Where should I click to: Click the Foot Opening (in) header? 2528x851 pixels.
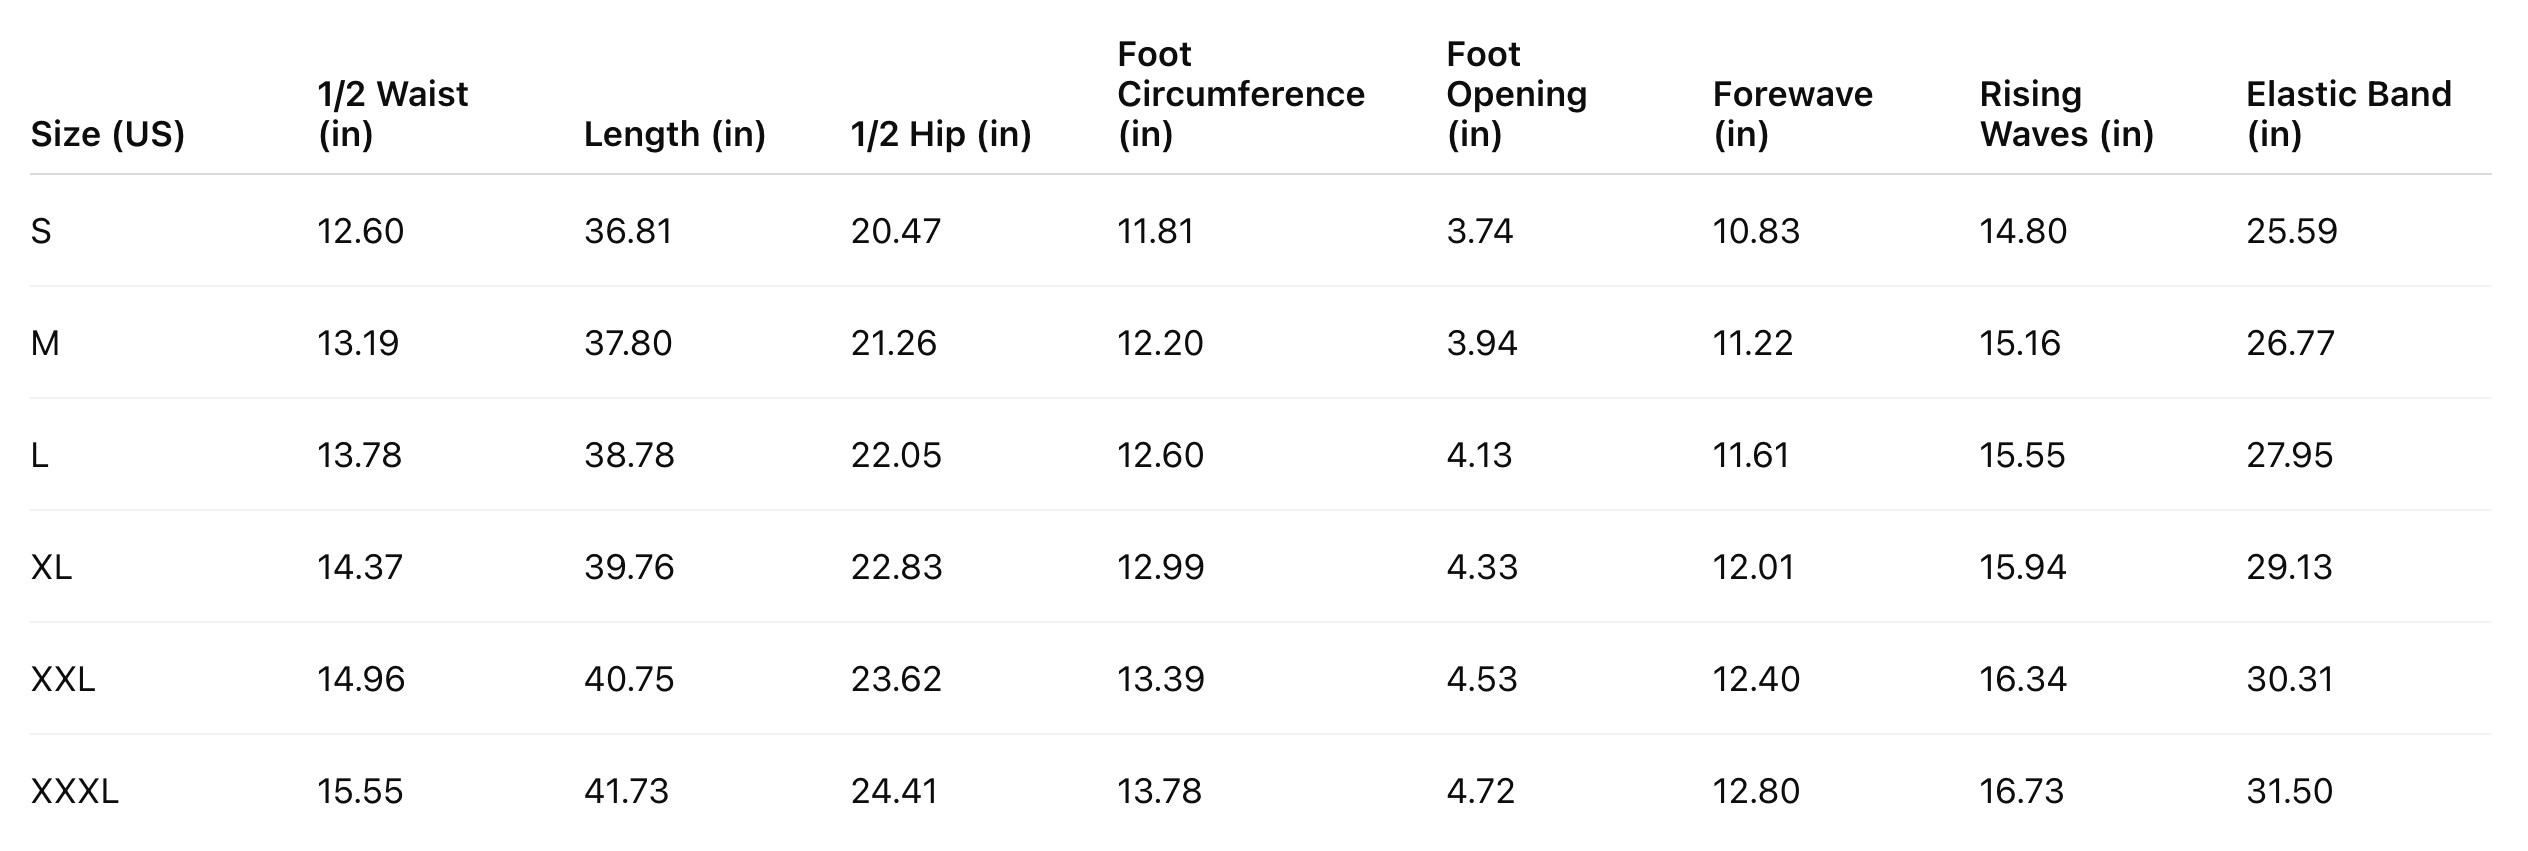[1516, 94]
